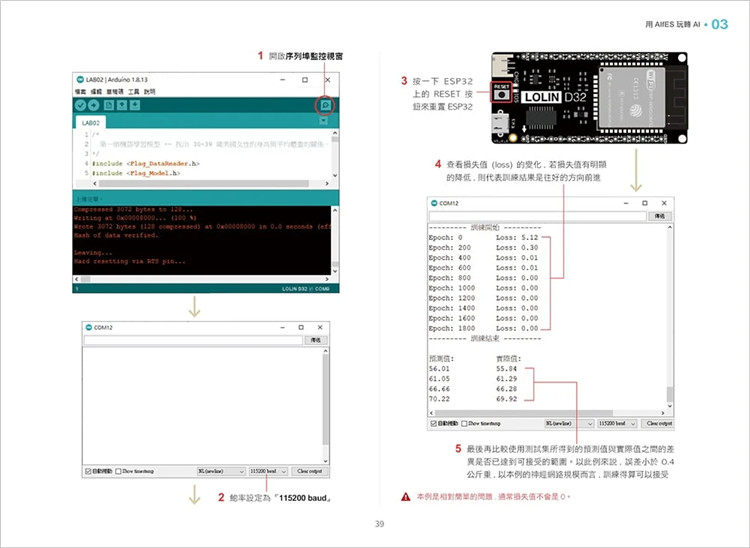Click the vertical scrollbar of the Arduino console
Image resolution: width=750 pixels, height=548 pixels.
335,241
